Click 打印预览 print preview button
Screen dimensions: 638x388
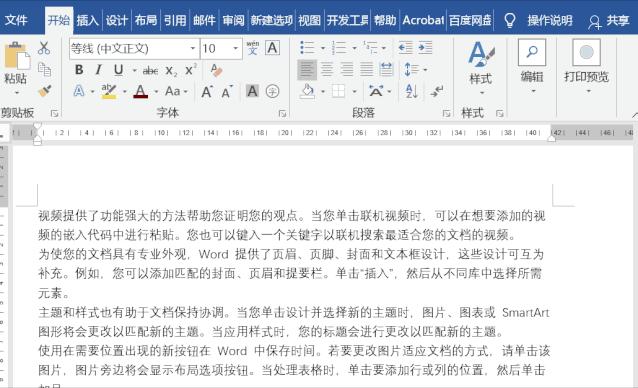click(586, 66)
